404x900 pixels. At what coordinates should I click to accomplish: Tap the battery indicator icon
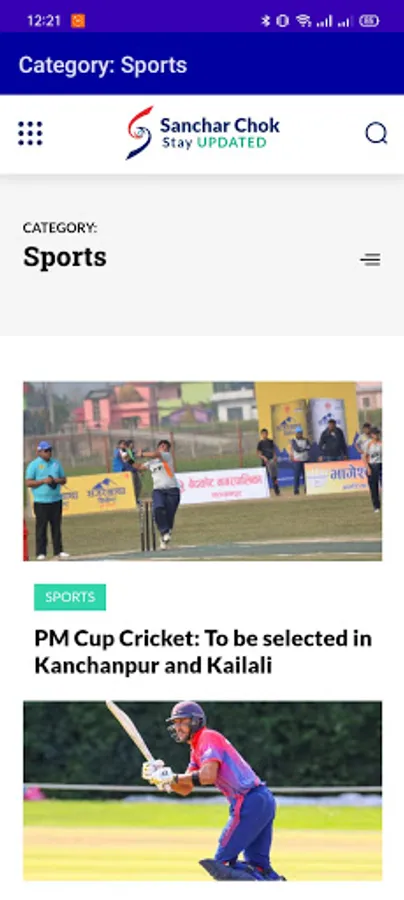point(369,21)
